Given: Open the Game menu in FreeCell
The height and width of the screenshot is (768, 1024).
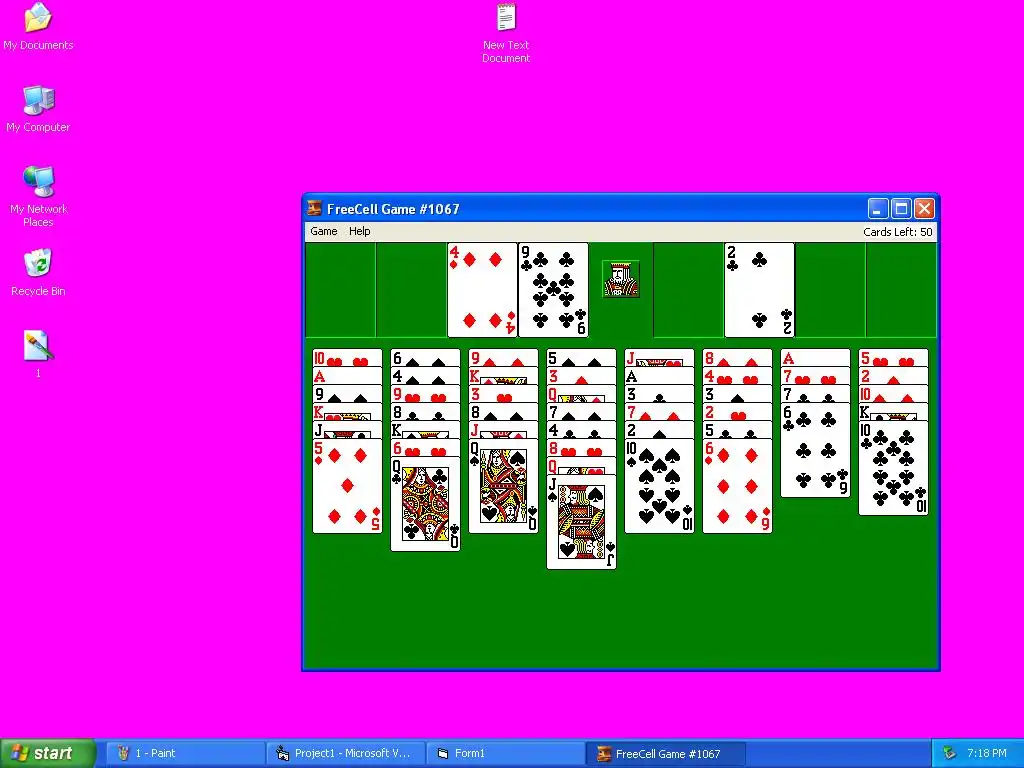Looking at the screenshot, I should (323, 231).
